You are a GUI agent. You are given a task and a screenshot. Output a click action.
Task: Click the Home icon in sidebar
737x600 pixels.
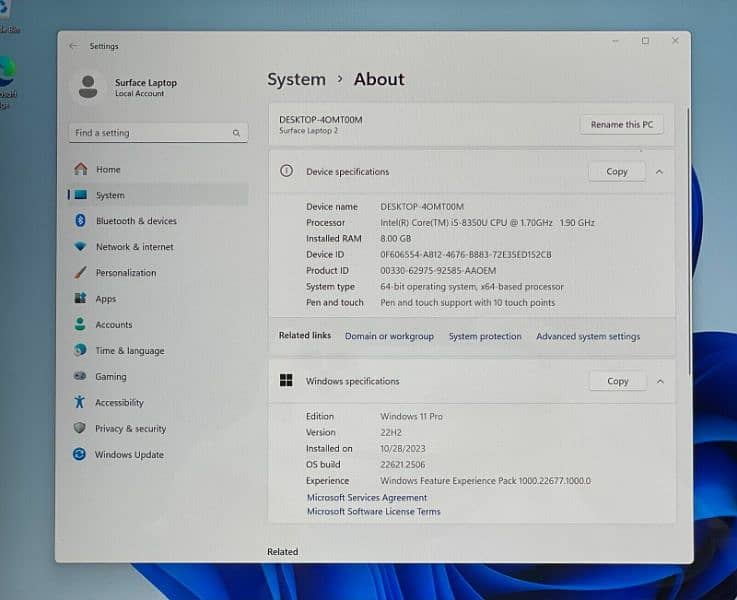click(80, 169)
